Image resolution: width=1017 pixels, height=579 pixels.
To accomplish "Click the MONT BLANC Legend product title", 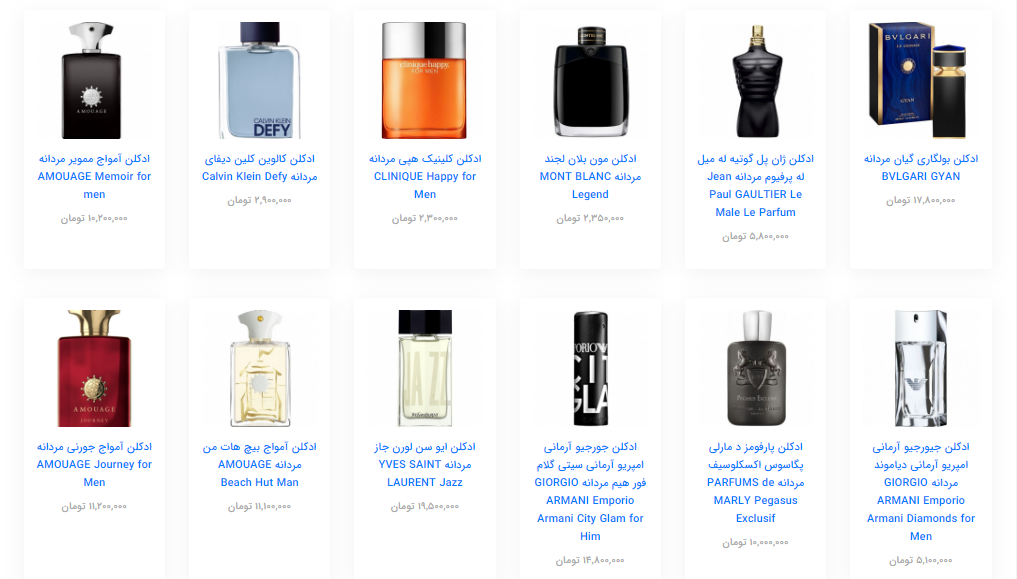I will 590,176.
